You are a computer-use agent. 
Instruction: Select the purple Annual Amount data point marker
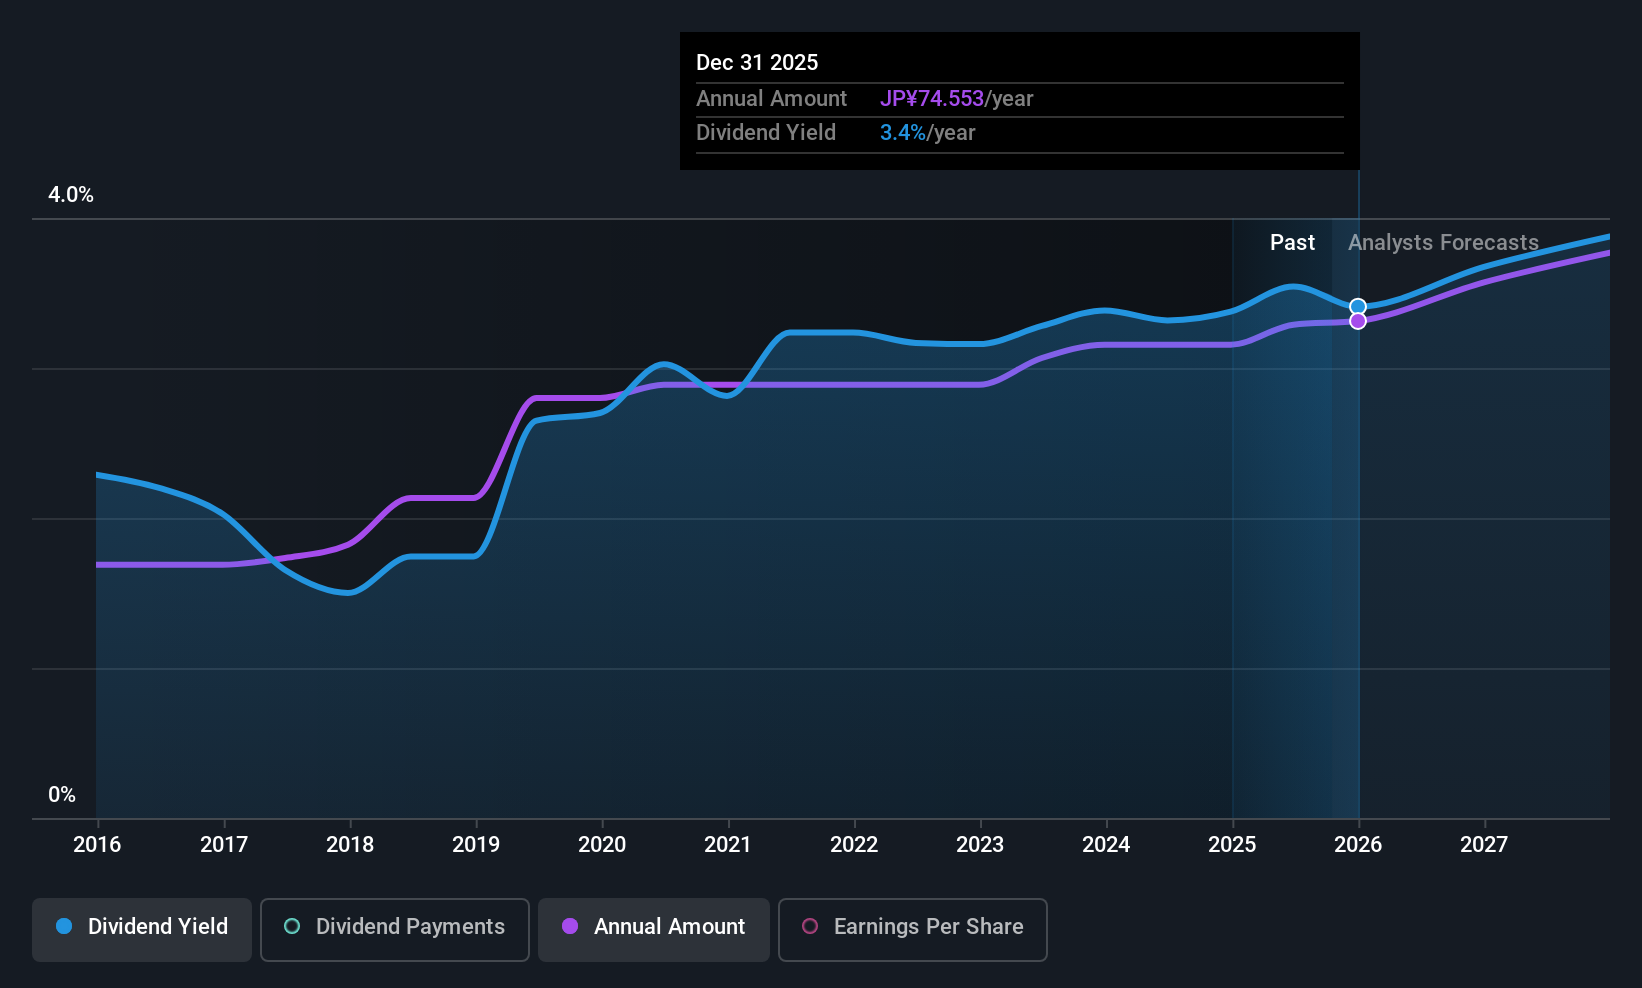[x=1358, y=321]
